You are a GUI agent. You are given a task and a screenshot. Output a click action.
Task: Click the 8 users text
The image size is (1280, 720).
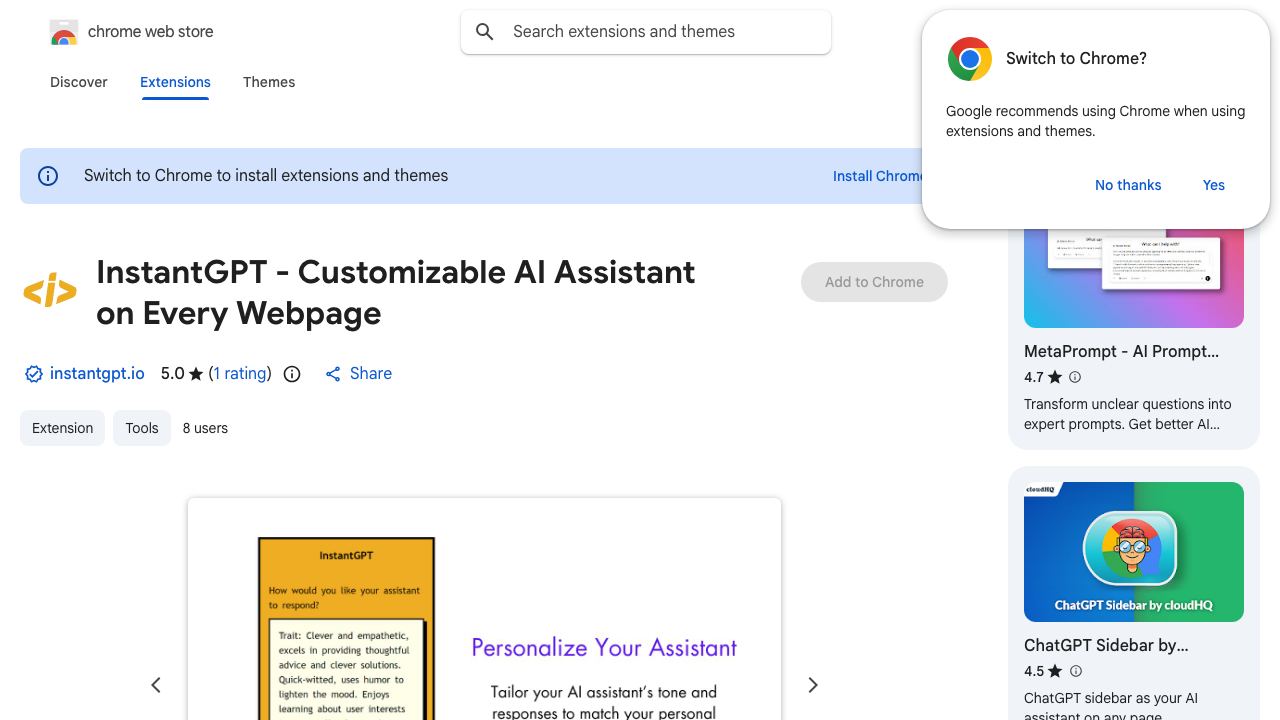point(205,428)
